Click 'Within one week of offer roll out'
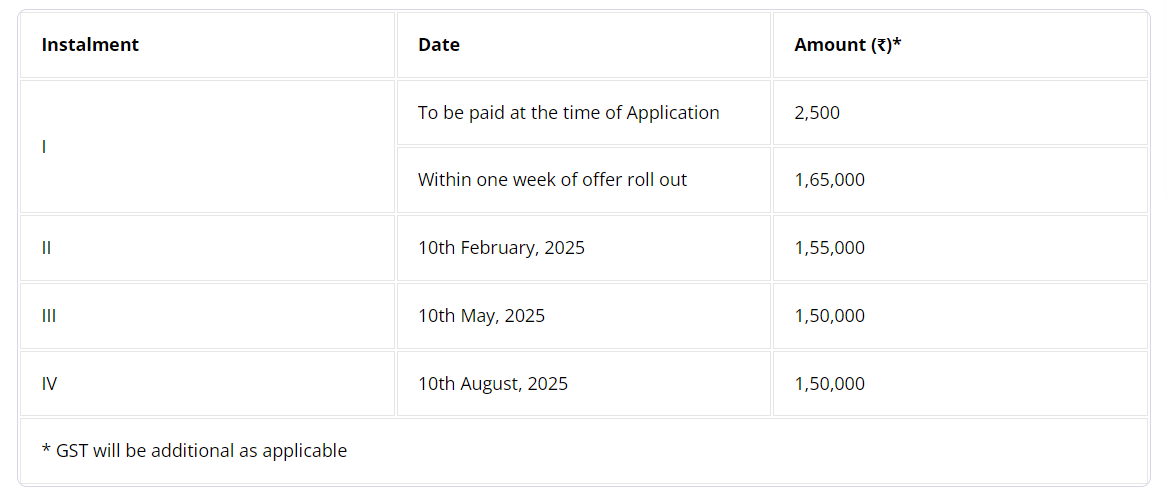The image size is (1167, 501). 552,180
